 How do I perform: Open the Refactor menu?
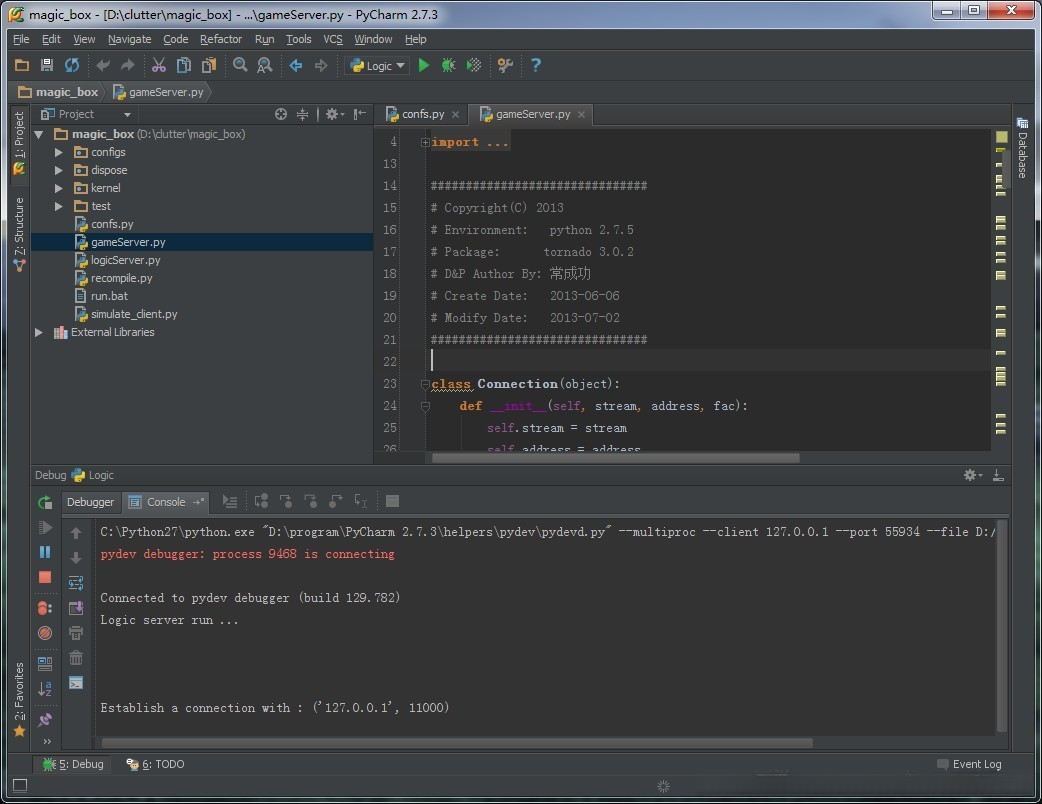(220, 39)
